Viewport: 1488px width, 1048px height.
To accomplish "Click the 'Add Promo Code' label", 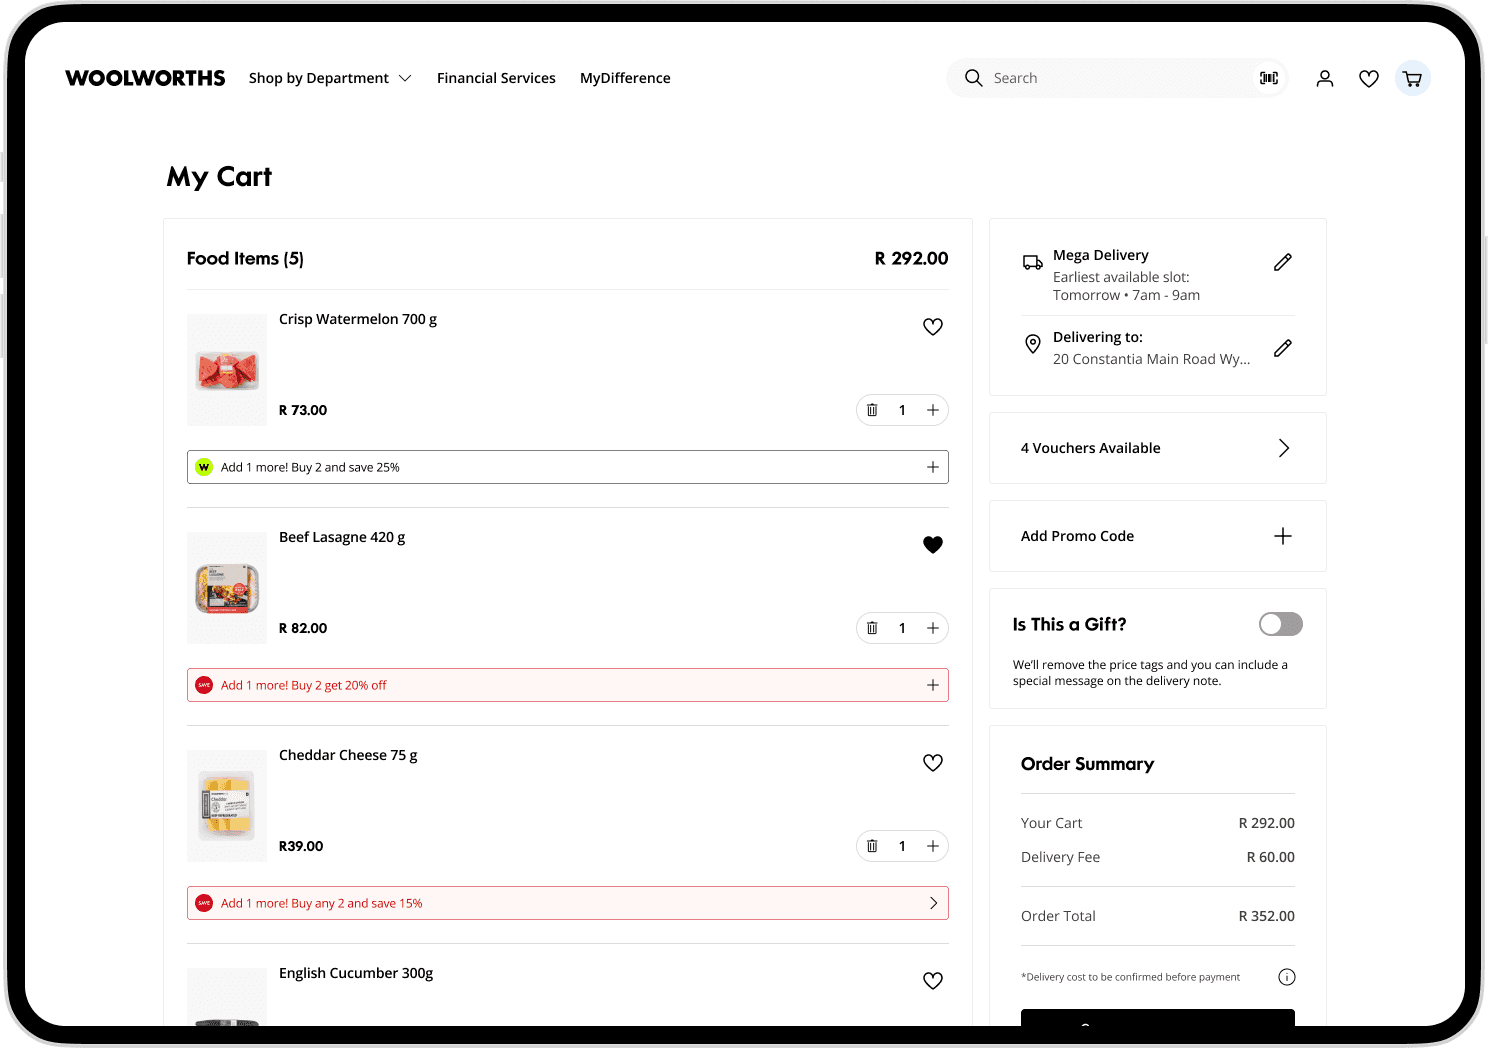I will [x=1078, y=536].
